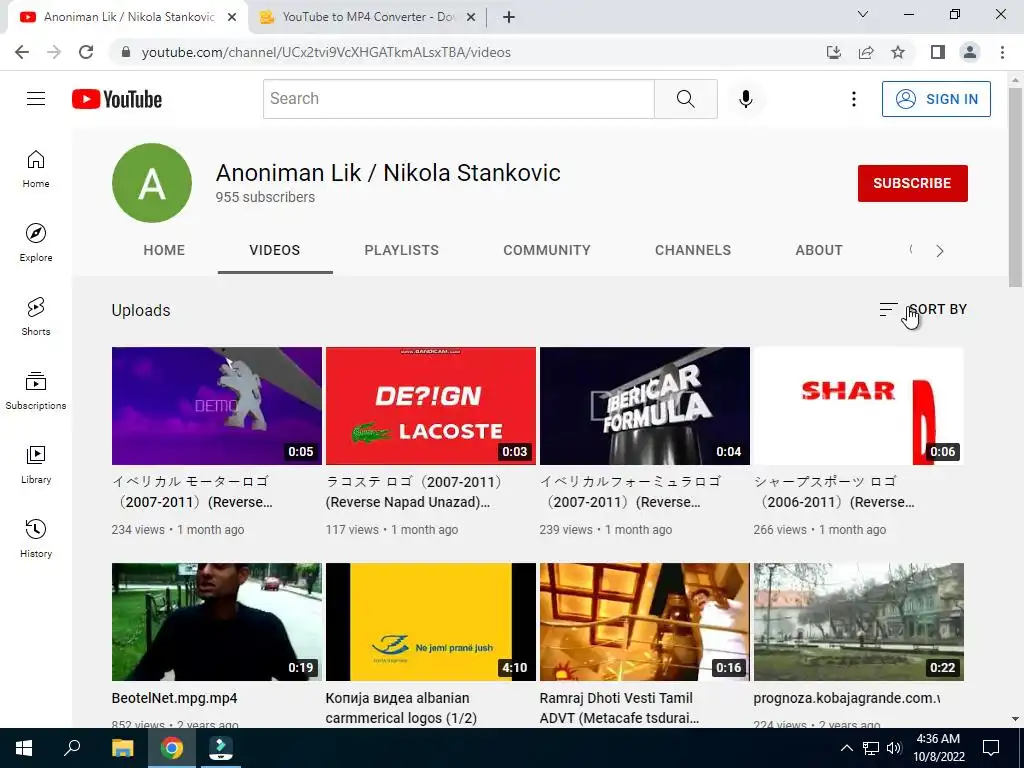Play the red Lacoste 0:03 thumbnail

click(x=431, y=406)
